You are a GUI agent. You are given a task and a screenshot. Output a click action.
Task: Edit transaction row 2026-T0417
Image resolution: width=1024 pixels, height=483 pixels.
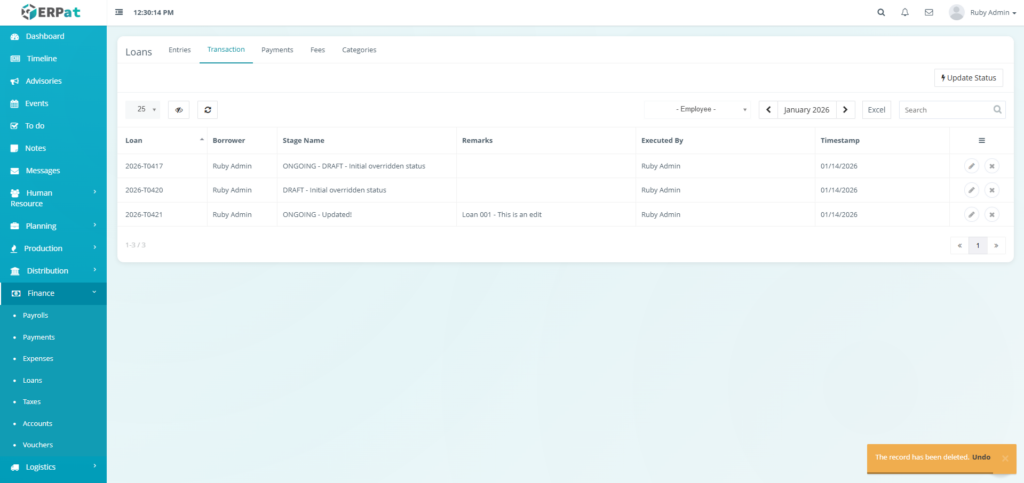point(972,166)
